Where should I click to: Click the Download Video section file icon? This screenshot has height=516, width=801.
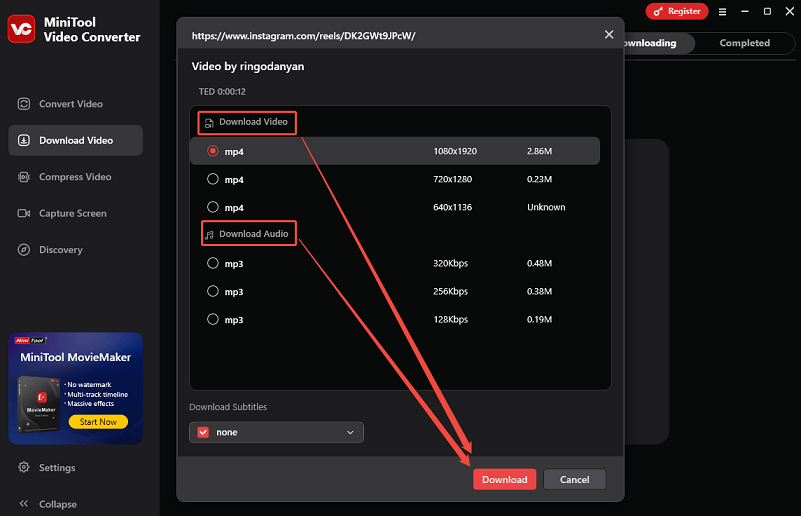coord(209,123)
